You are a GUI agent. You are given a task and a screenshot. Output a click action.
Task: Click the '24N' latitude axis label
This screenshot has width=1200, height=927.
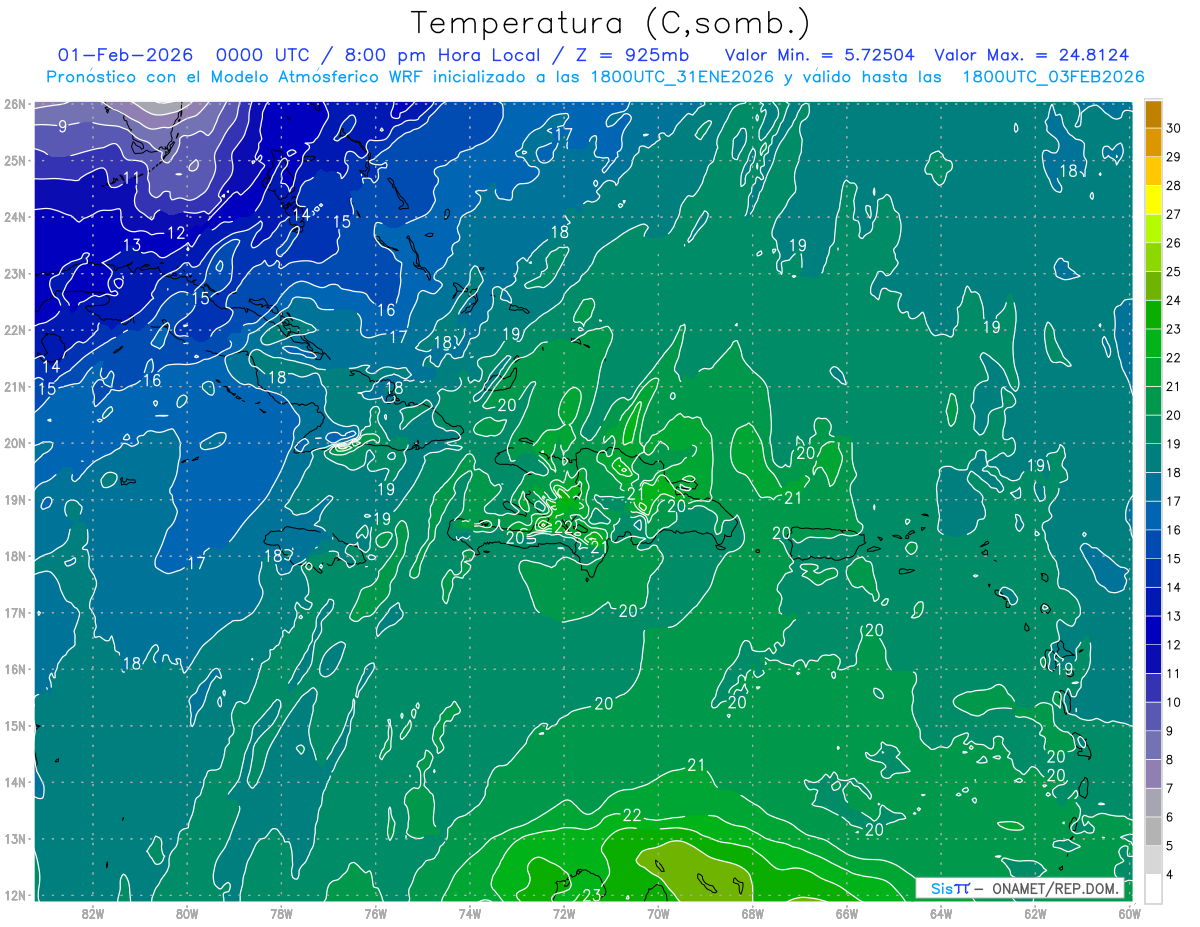[14, 217]
